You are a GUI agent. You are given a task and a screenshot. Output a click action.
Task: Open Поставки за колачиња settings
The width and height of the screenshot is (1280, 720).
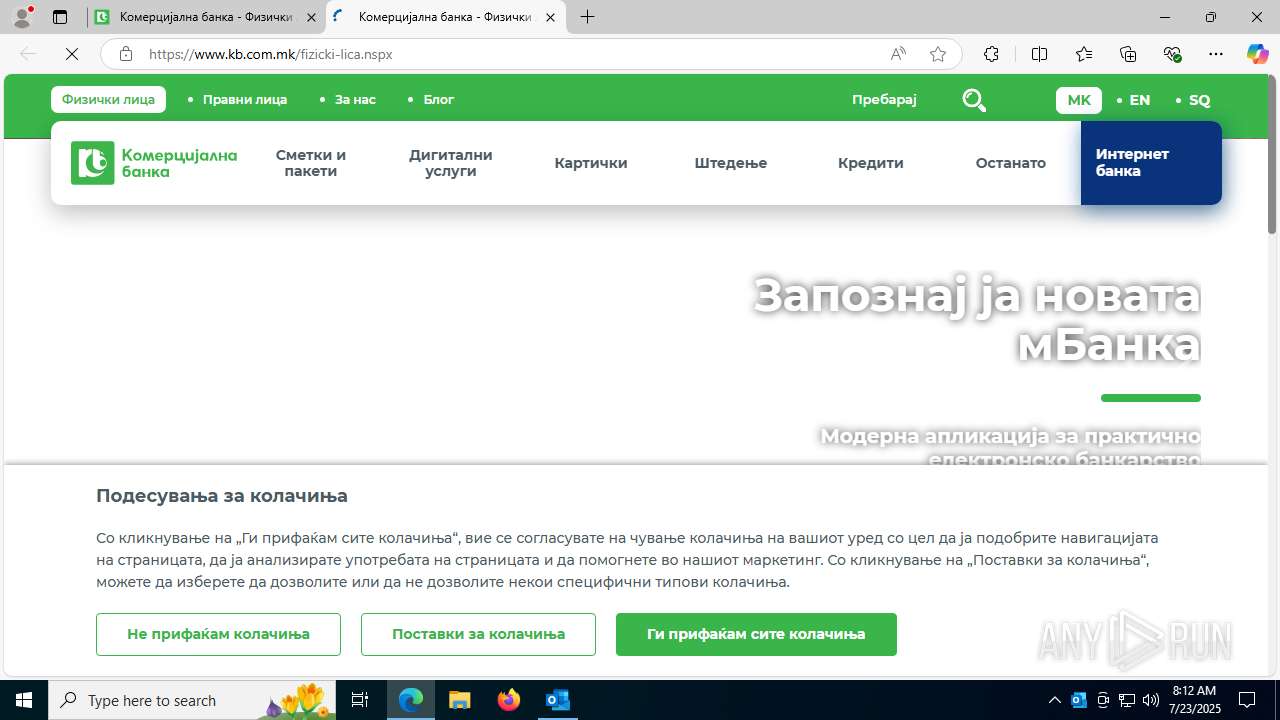click(478, 634)
